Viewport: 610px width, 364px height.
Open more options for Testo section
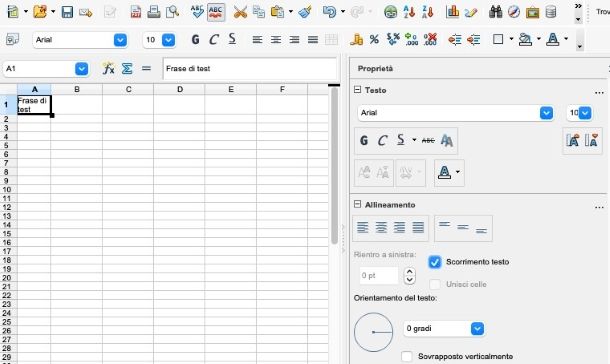599,93
